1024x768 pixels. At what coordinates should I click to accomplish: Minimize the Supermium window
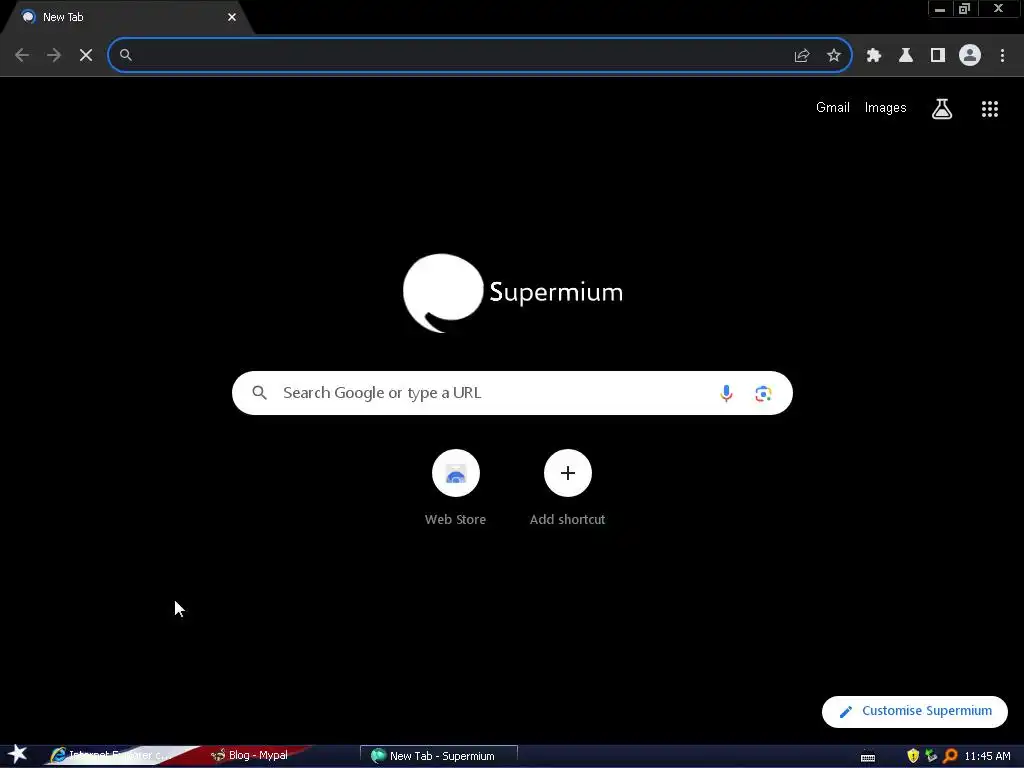coord(940,9)
